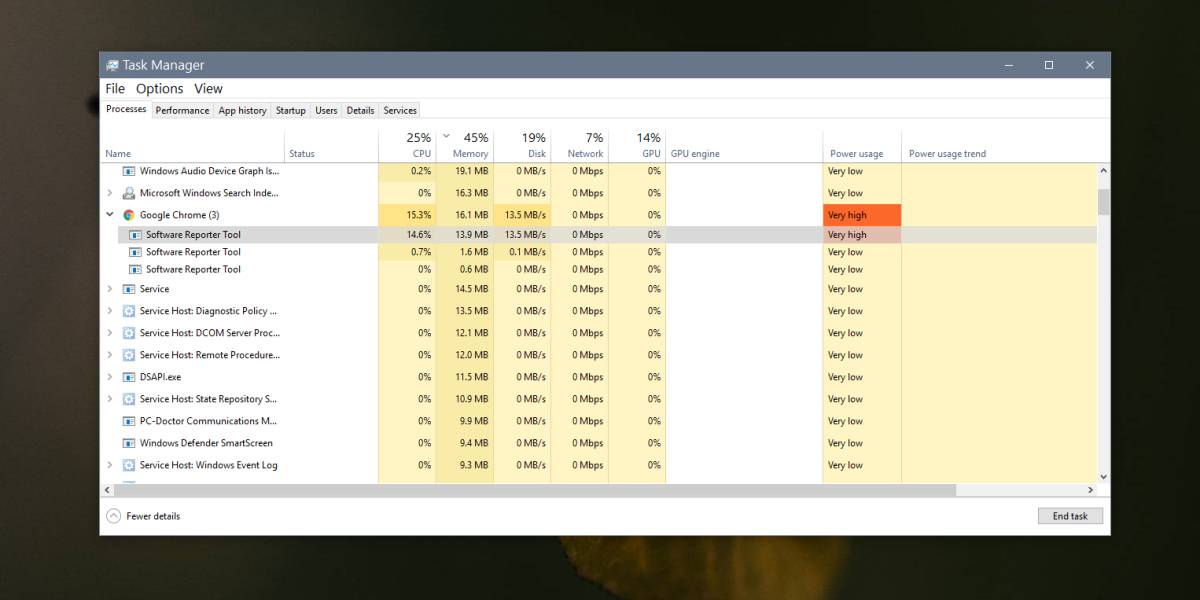The width and height of the screenshot is (1200, 600).
Task: Expand Service Host: DCOM Server Process row
Action: tap(110, 333)
